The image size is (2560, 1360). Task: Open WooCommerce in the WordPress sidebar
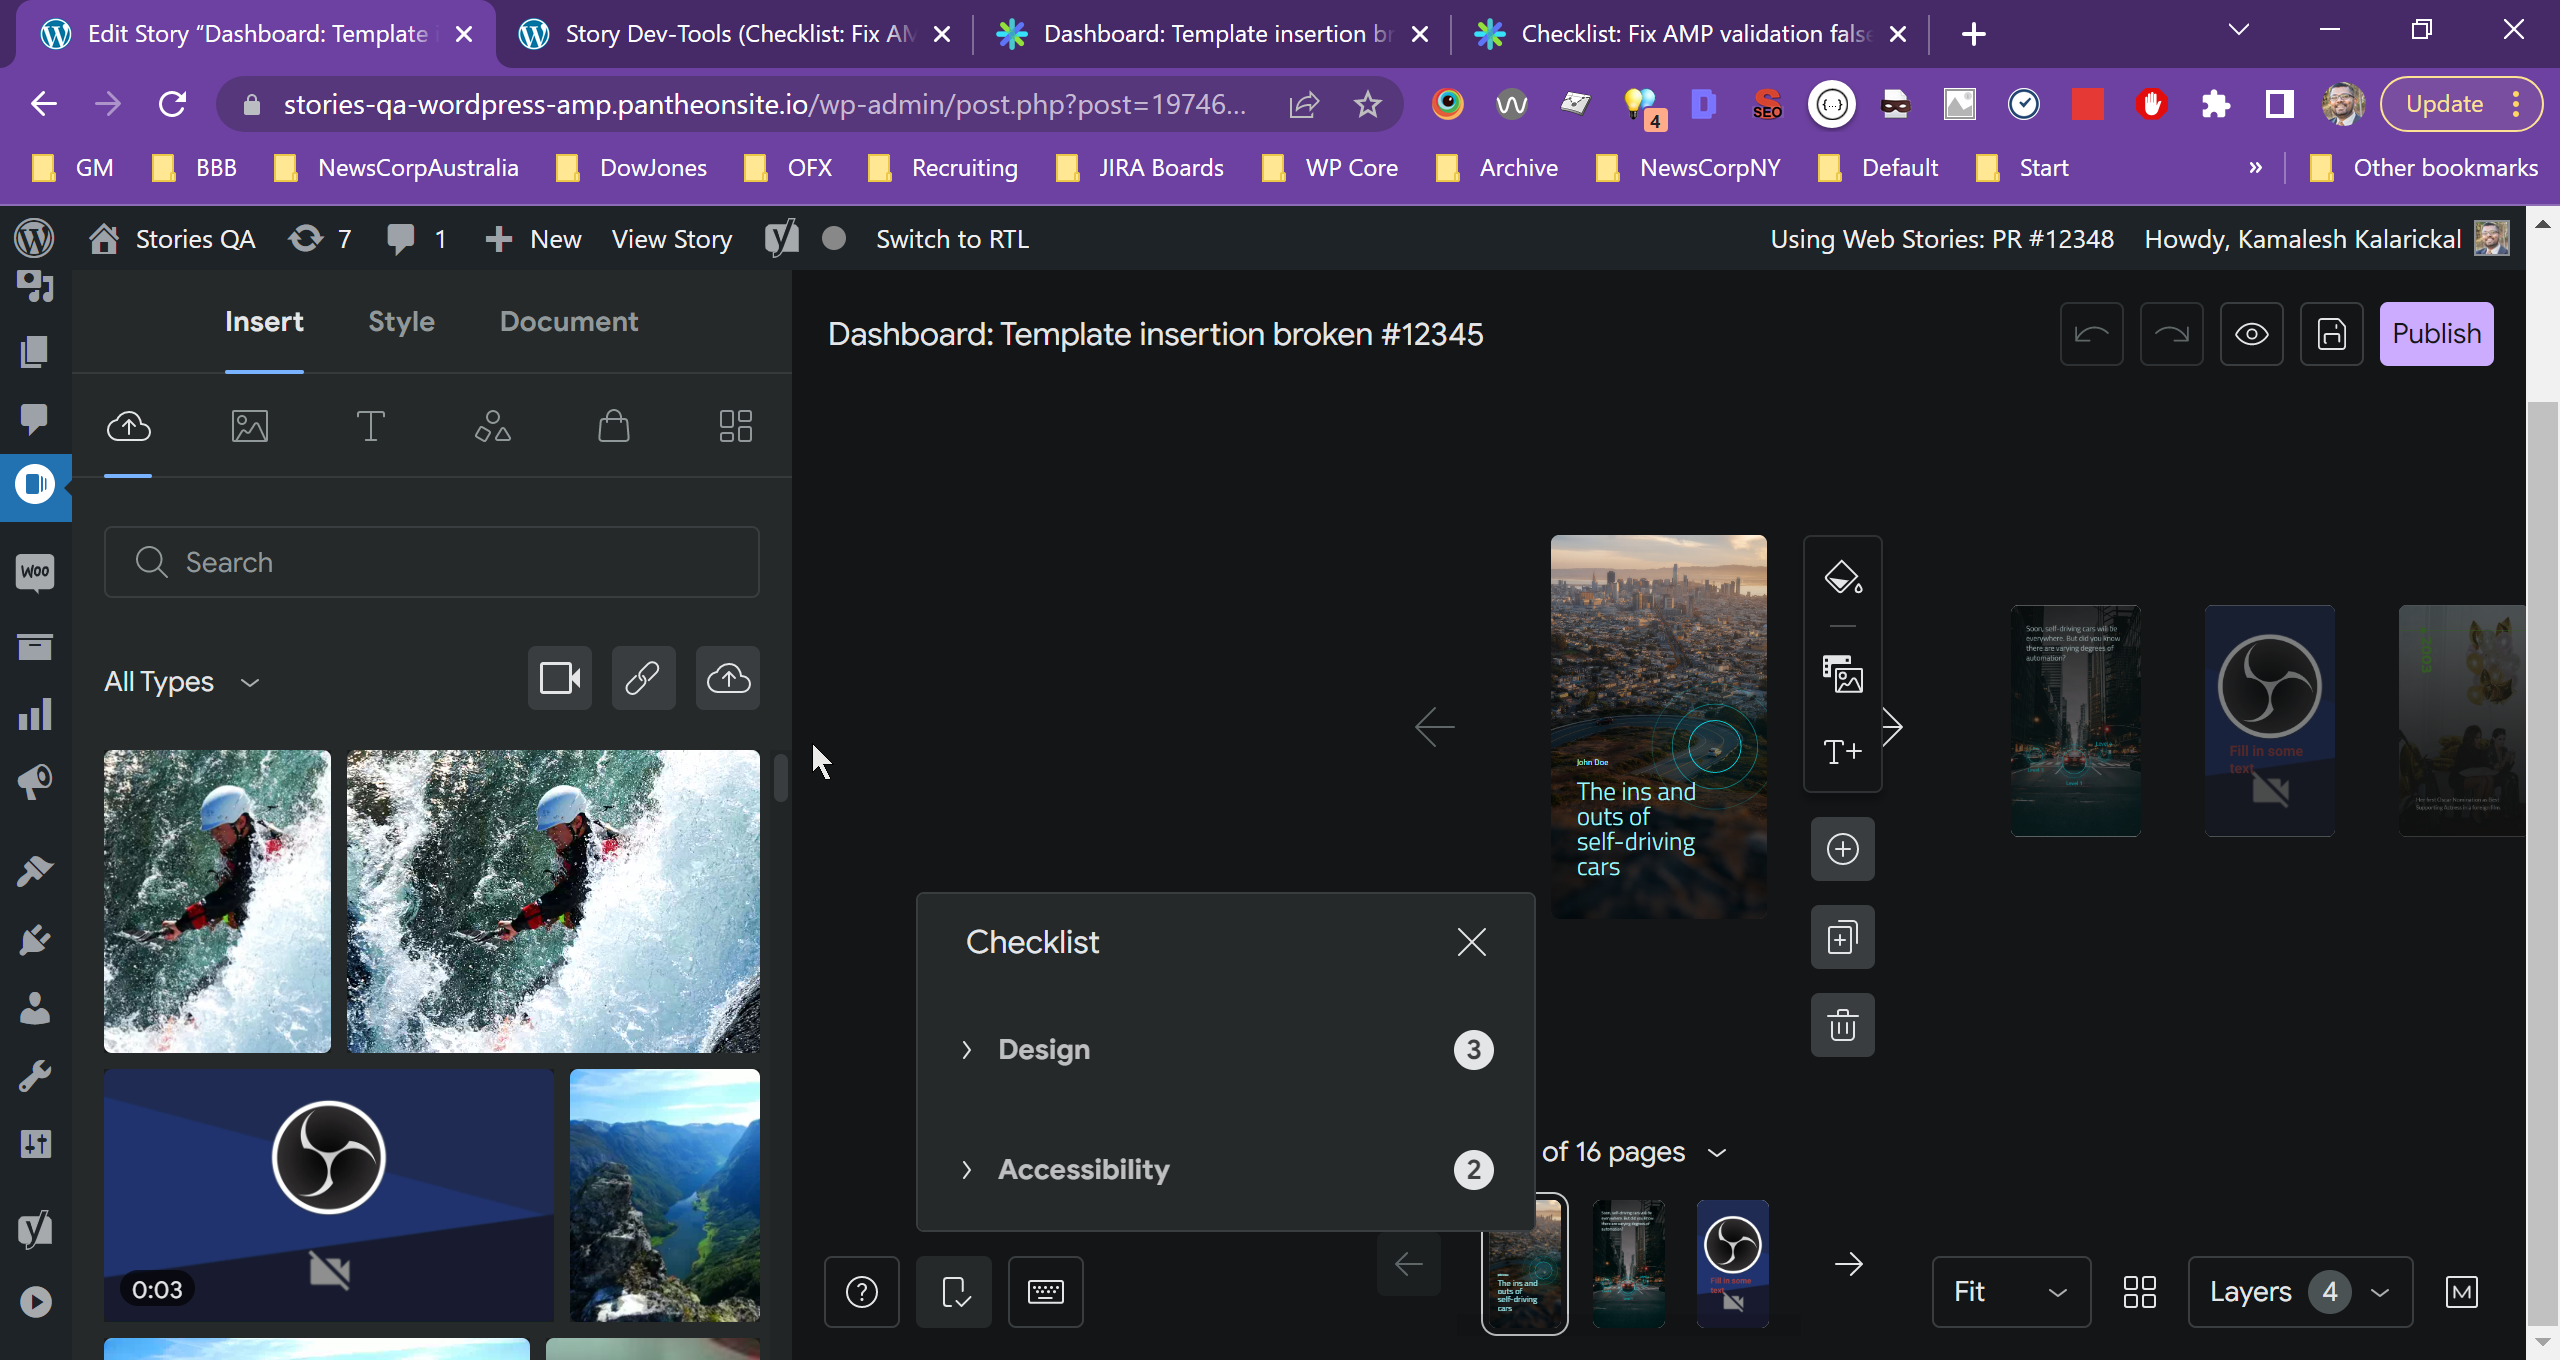point(35,572)
